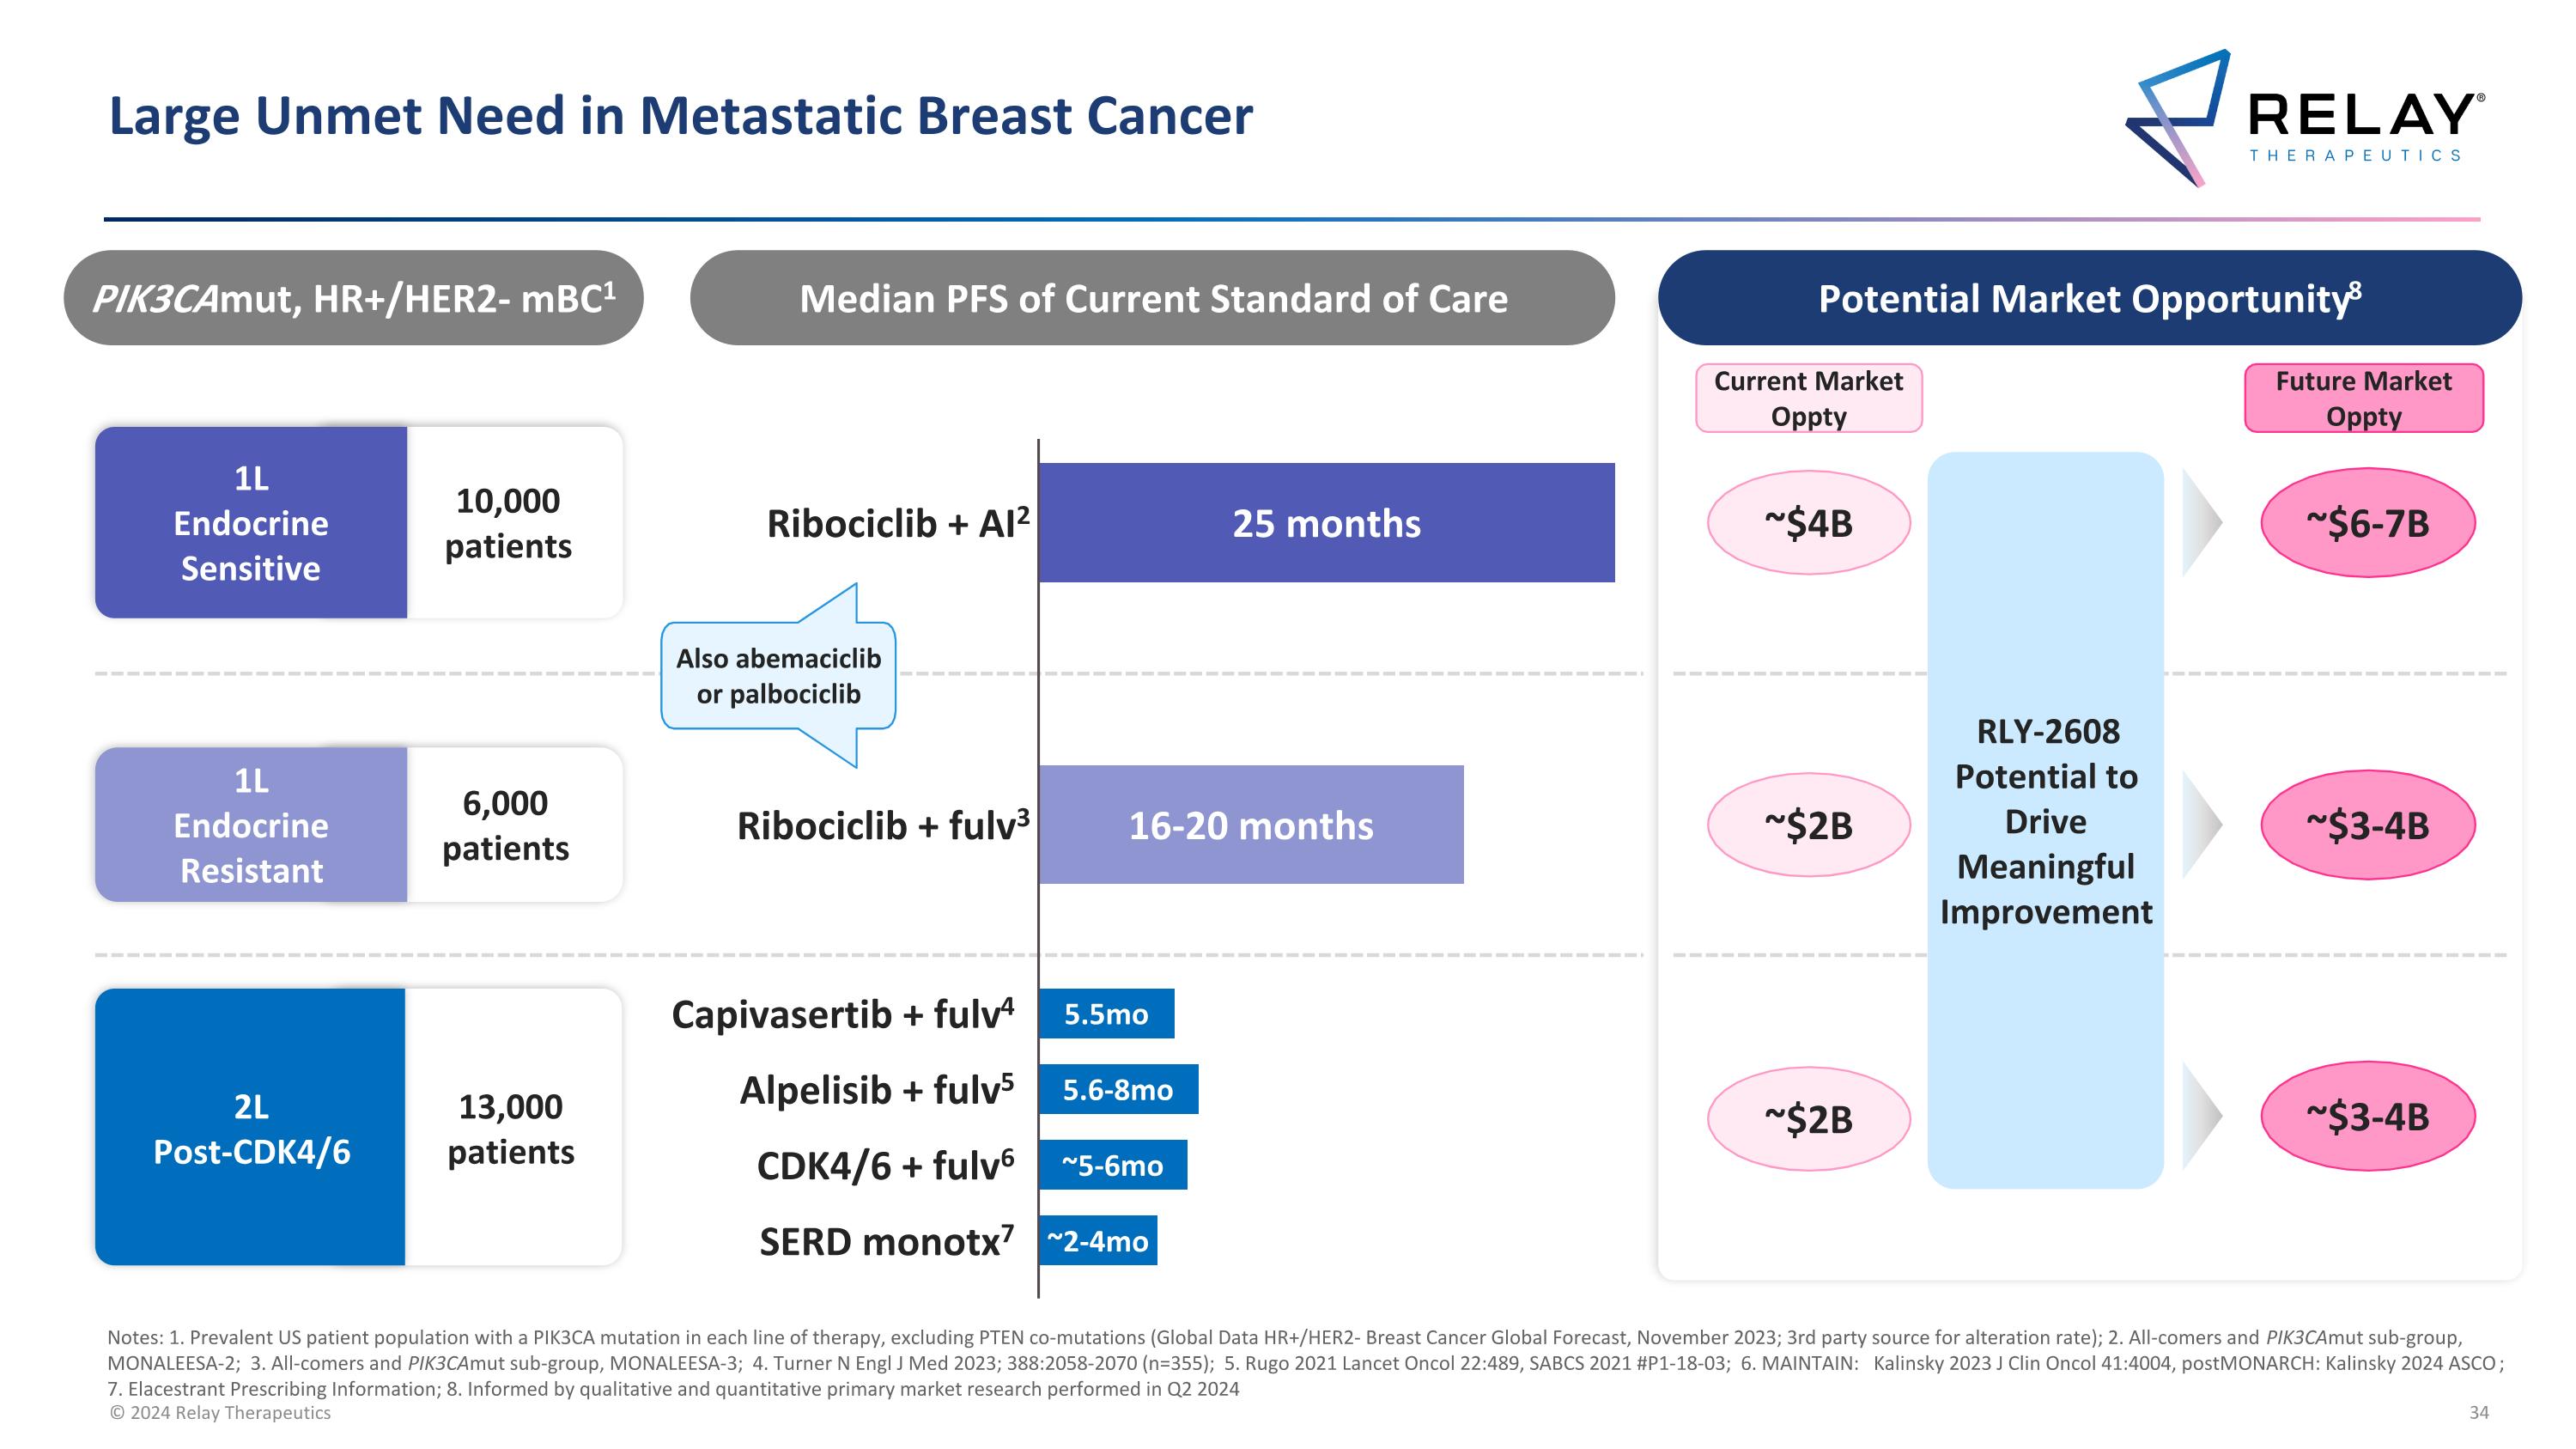
Task: Click the "~5-6mo" CDK4/6 bar
Action: coord(1112,1165)
